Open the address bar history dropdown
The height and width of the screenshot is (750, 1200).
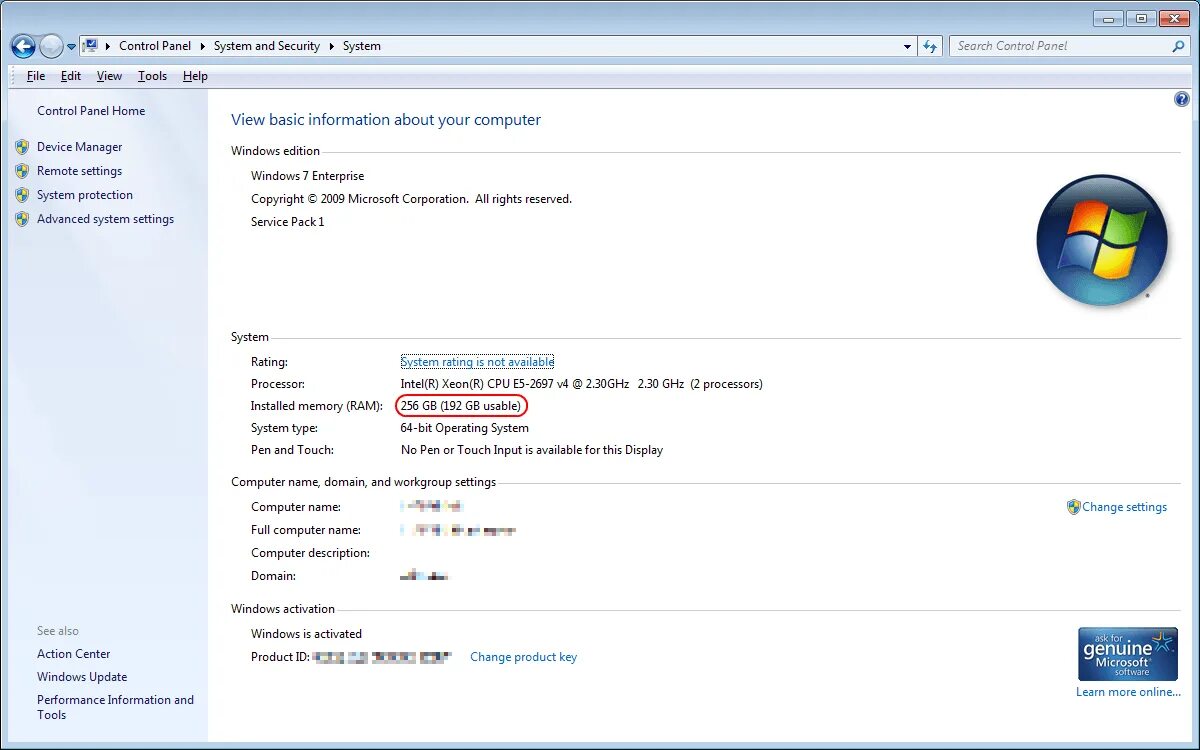click(907, 46)
